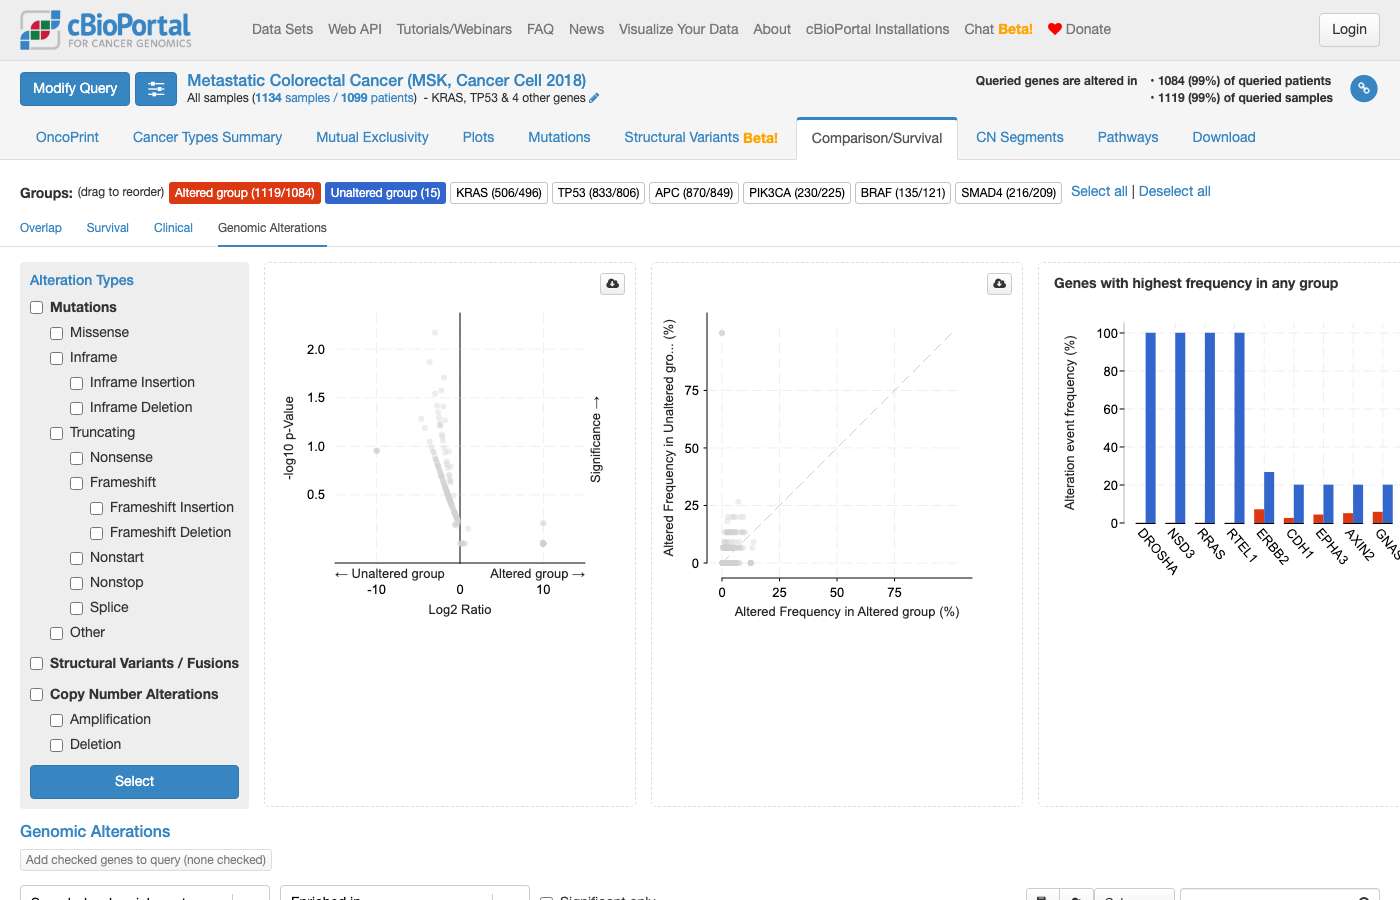Toggle the TP53 (833/806) group
The width and height of the screenshot is (1400, 900).
click(598, 193)
